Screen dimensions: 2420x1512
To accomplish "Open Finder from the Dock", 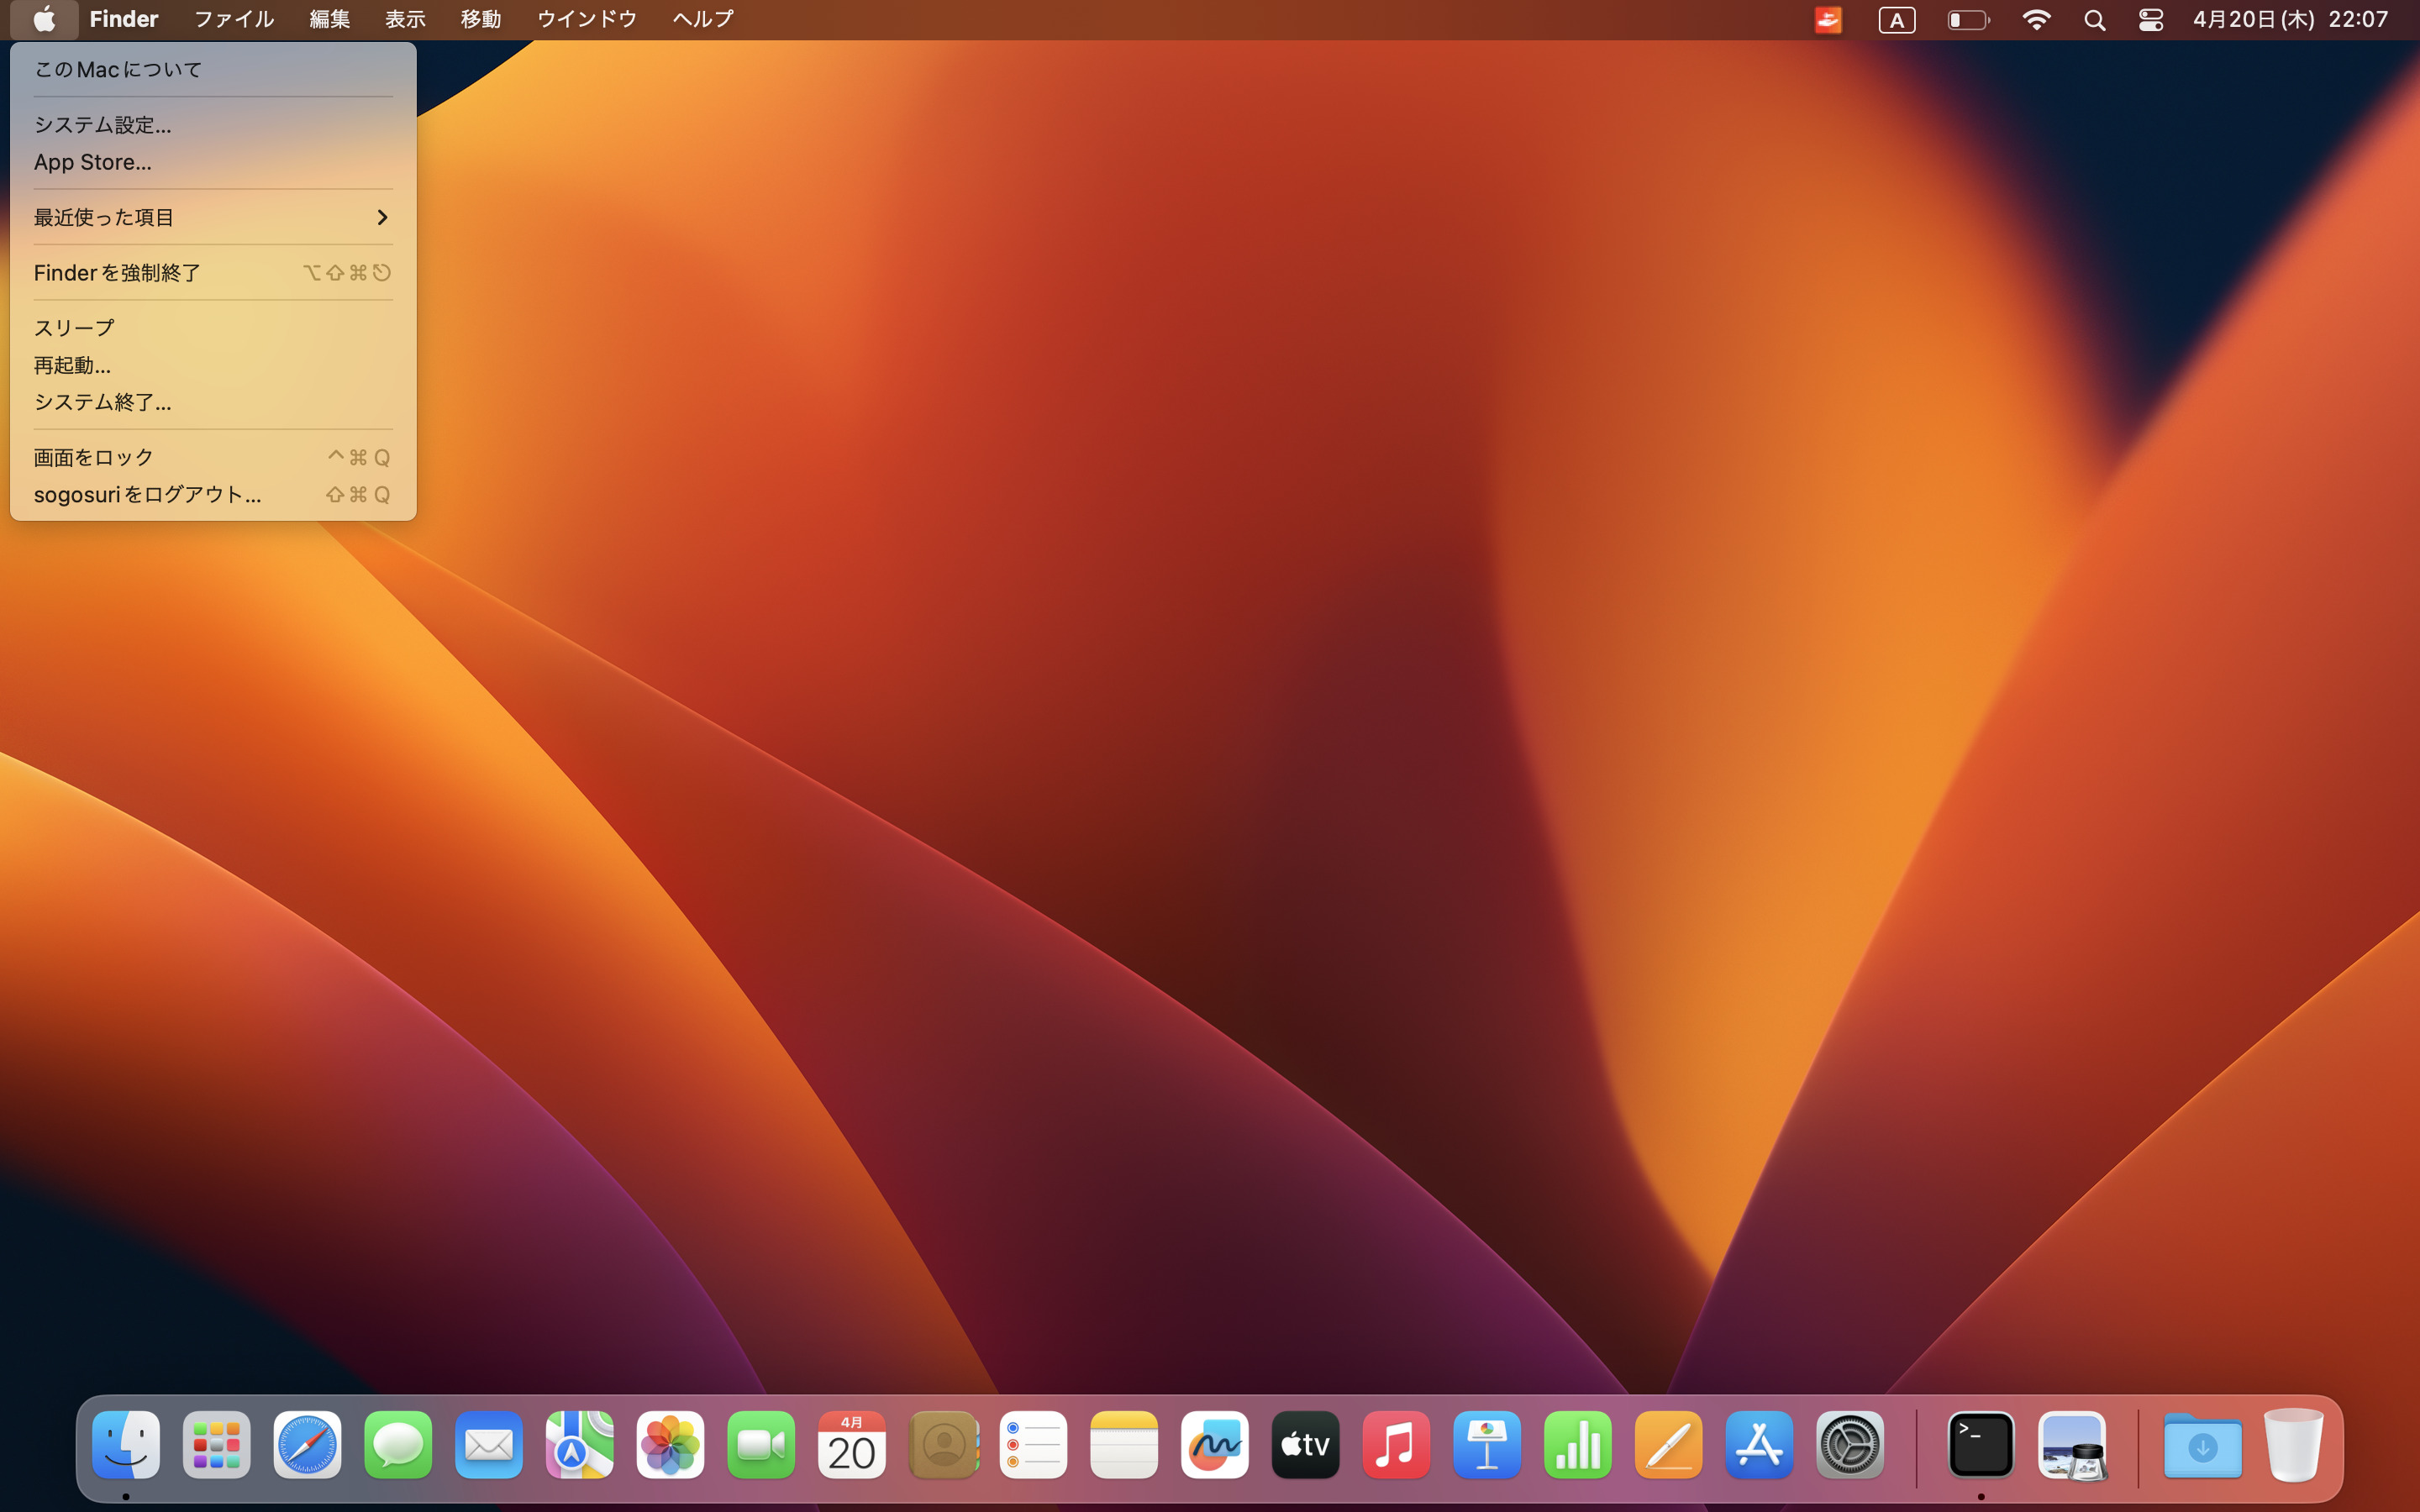I will (126, 1445).
